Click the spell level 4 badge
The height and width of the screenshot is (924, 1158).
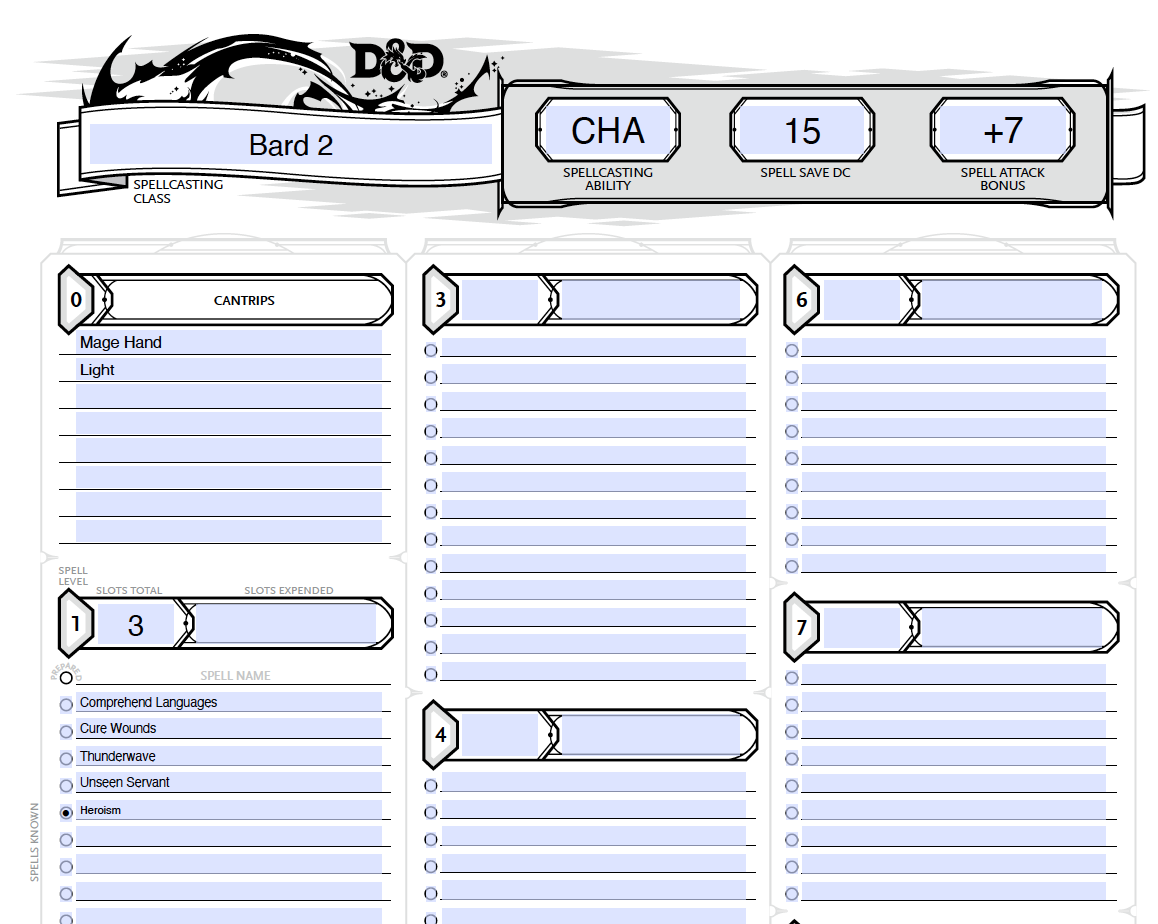click(x=440, y=734)
